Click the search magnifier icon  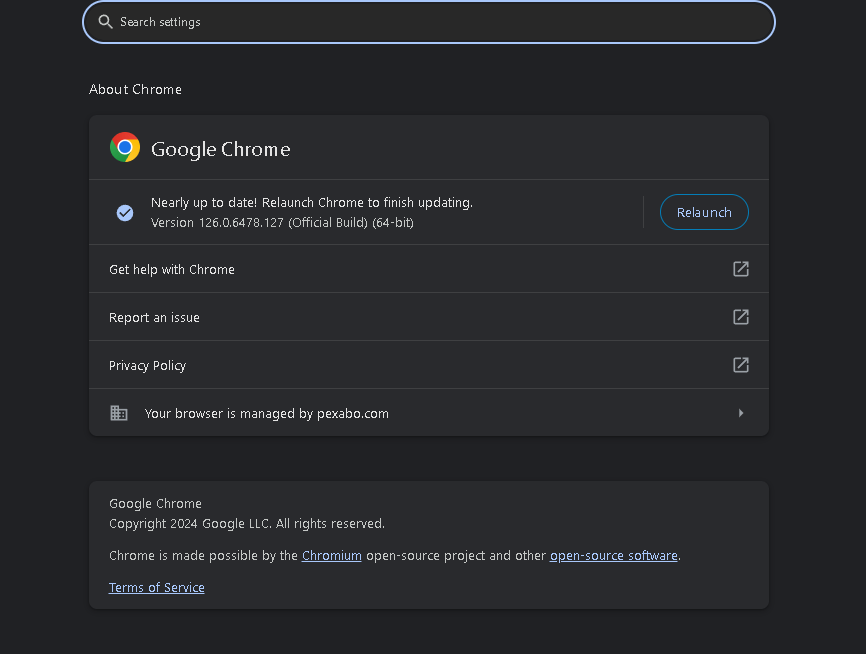[105, 22]
